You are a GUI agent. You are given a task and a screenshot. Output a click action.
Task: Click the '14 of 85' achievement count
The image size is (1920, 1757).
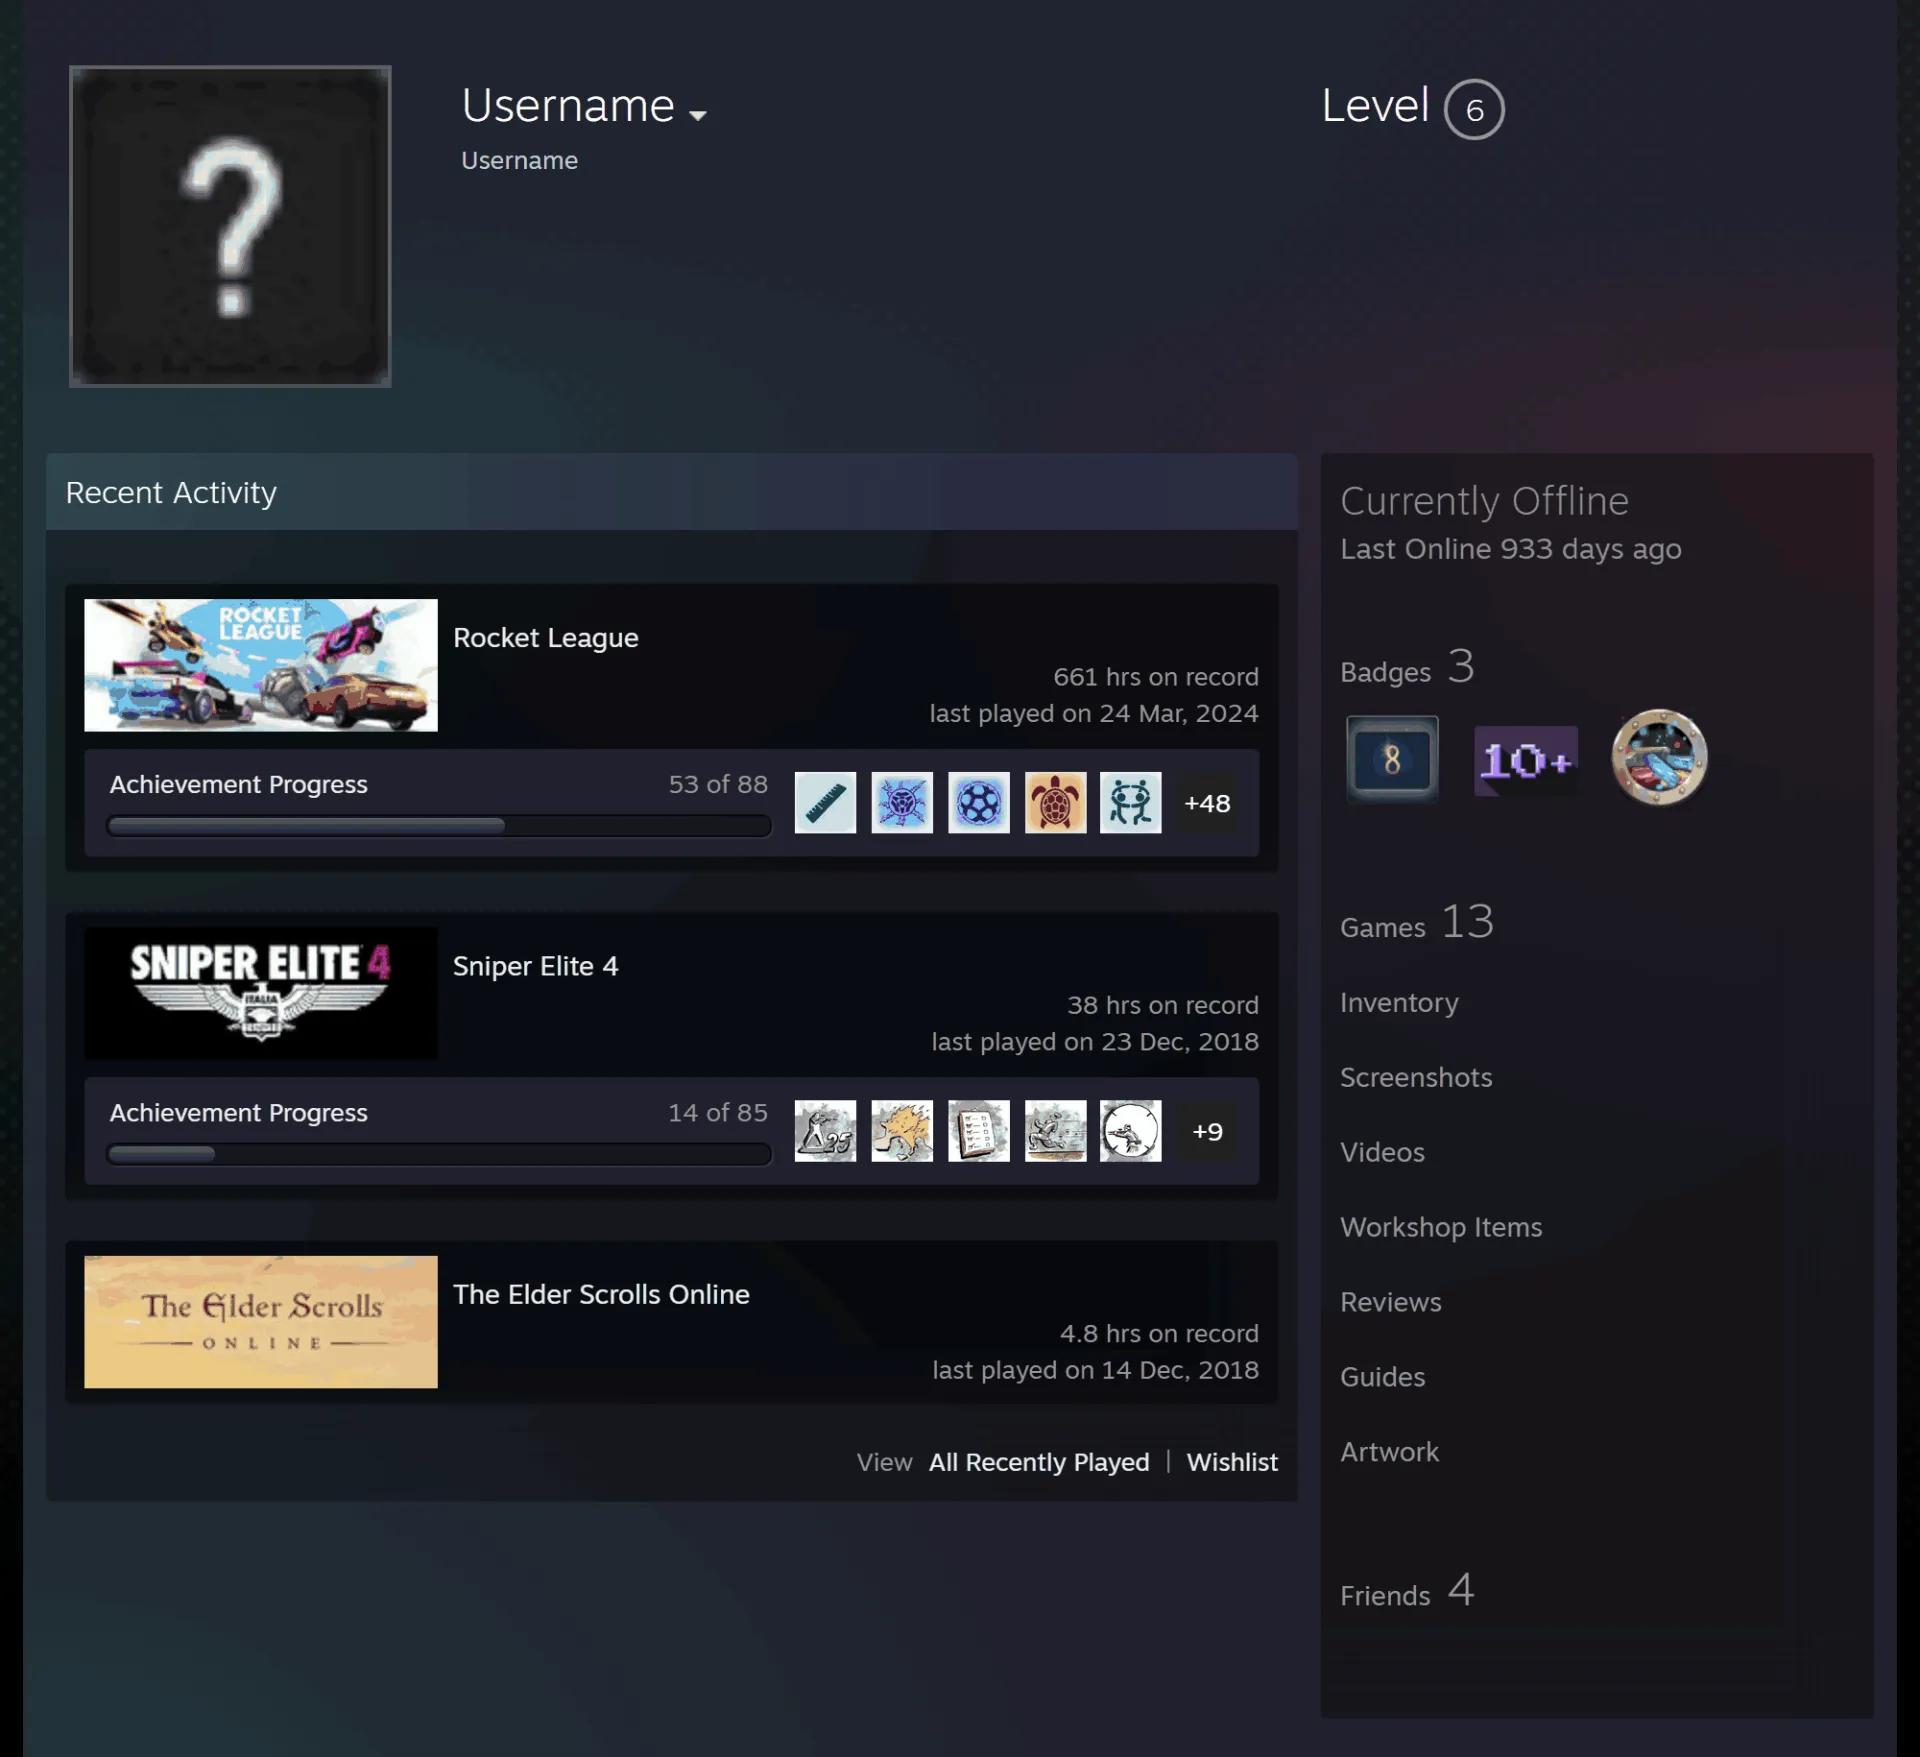[718, 1112]
